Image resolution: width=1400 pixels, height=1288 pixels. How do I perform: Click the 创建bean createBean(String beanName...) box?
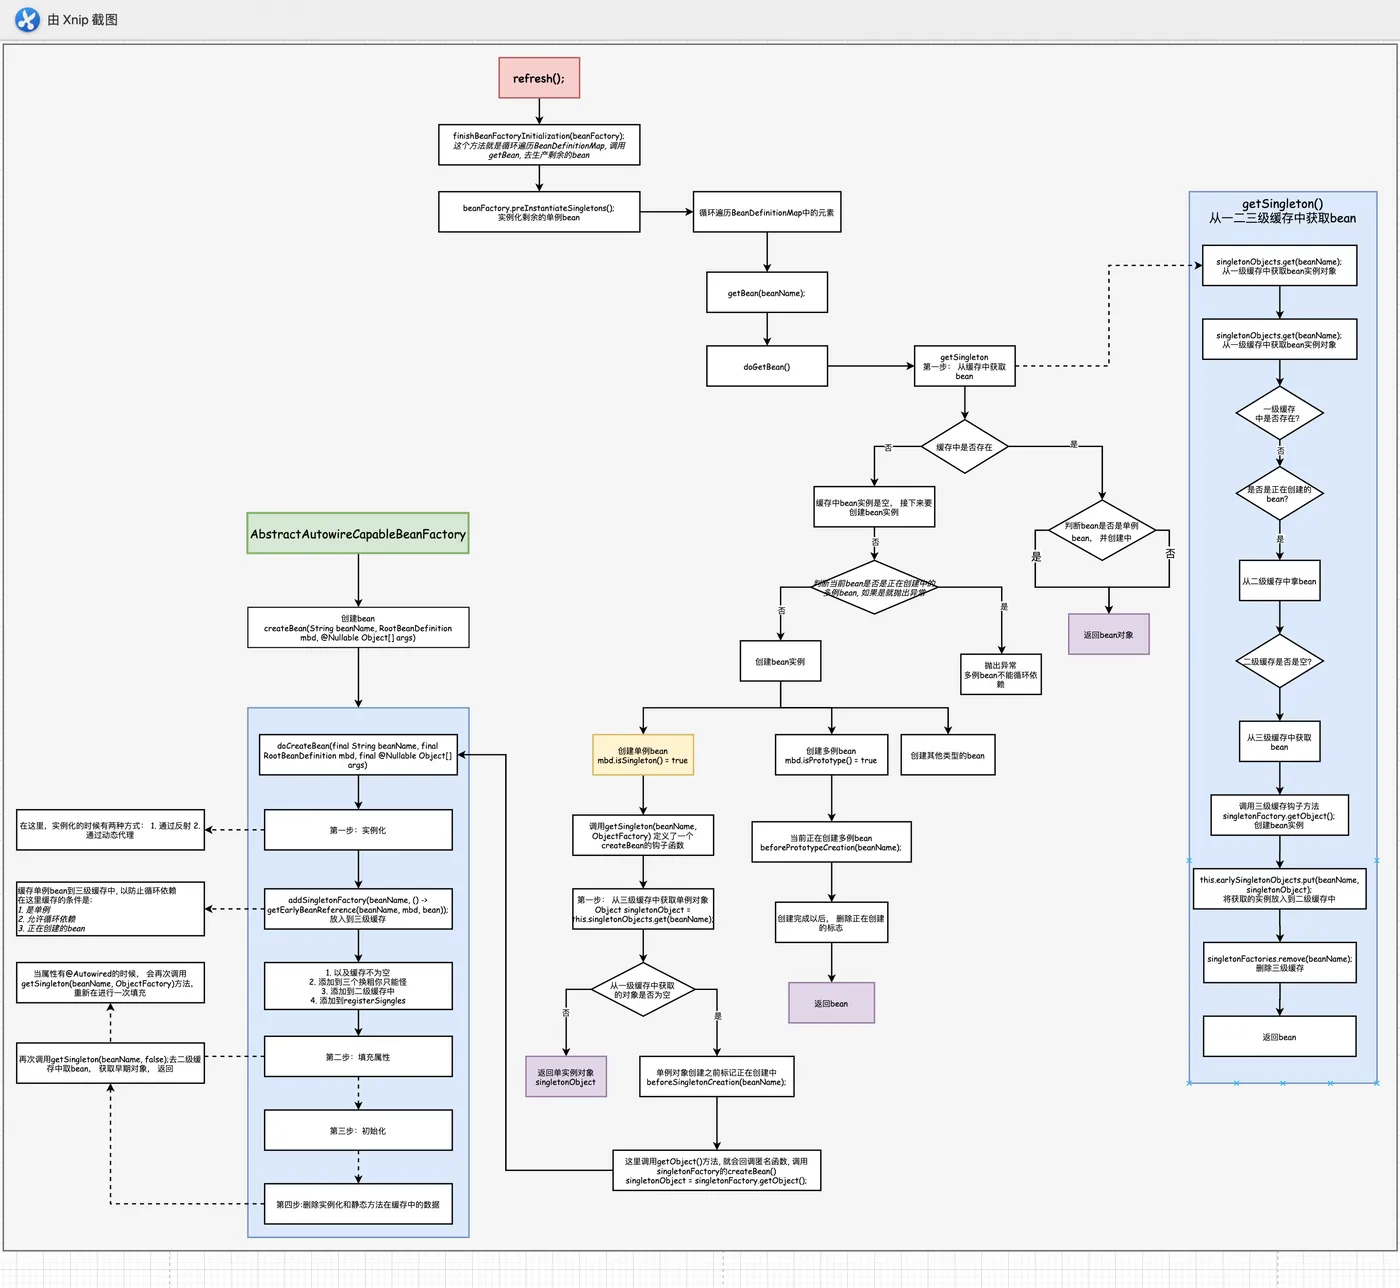(x=358, y=627)
